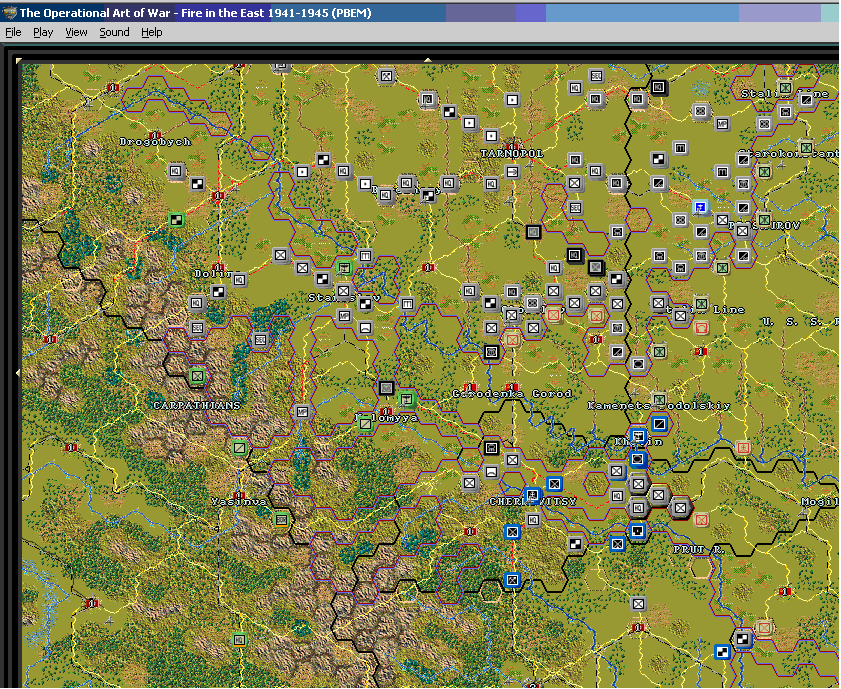
Task: Select gray unit just below TARNOPOL label
Action: point(512,172)
